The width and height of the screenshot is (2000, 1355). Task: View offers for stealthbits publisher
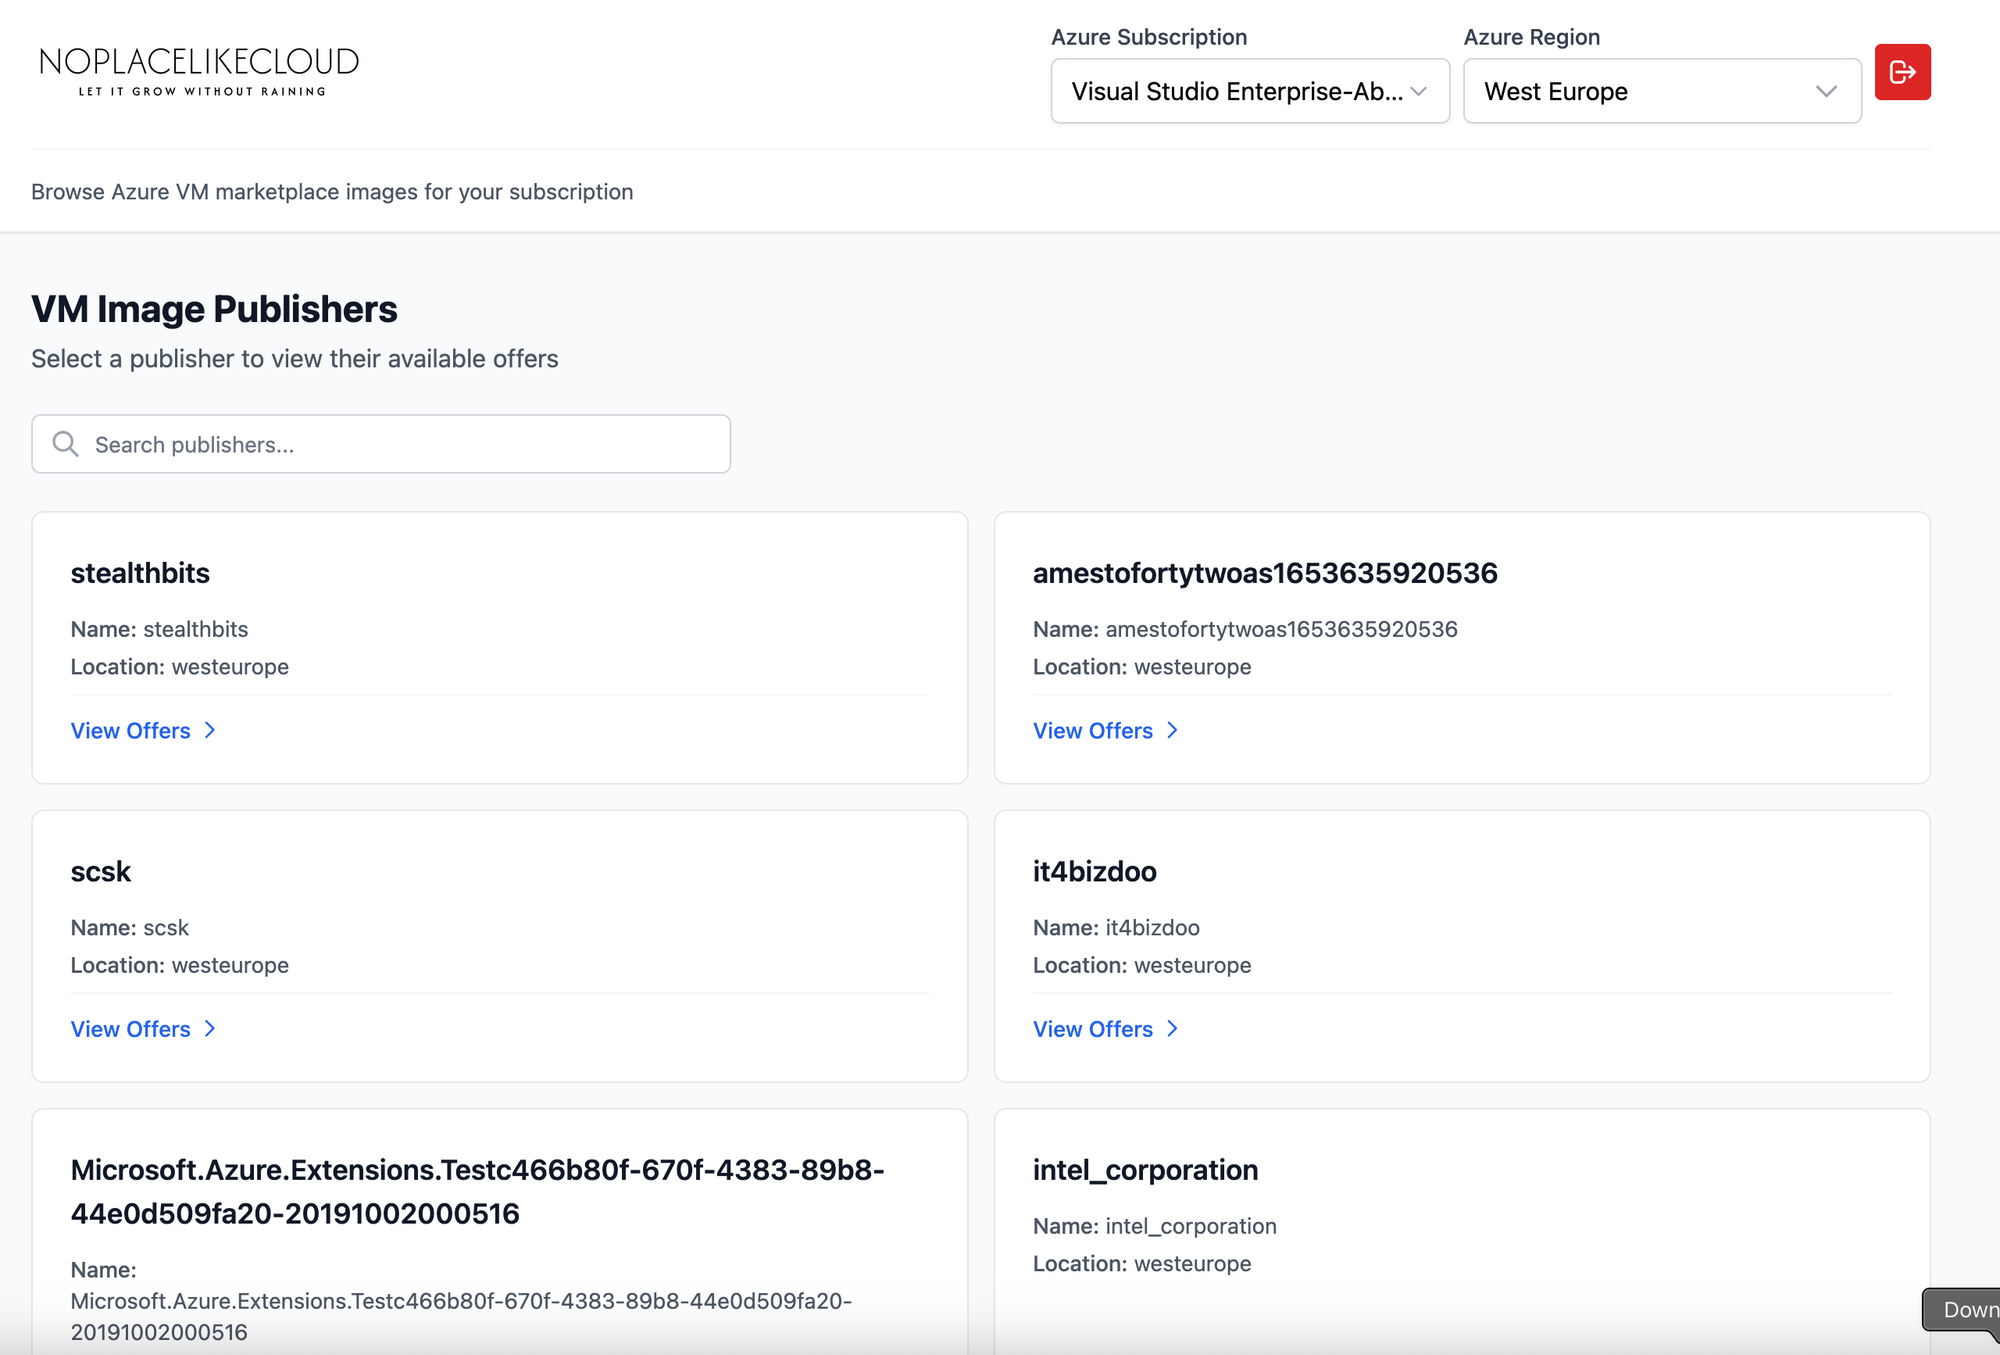click(131, 731)
